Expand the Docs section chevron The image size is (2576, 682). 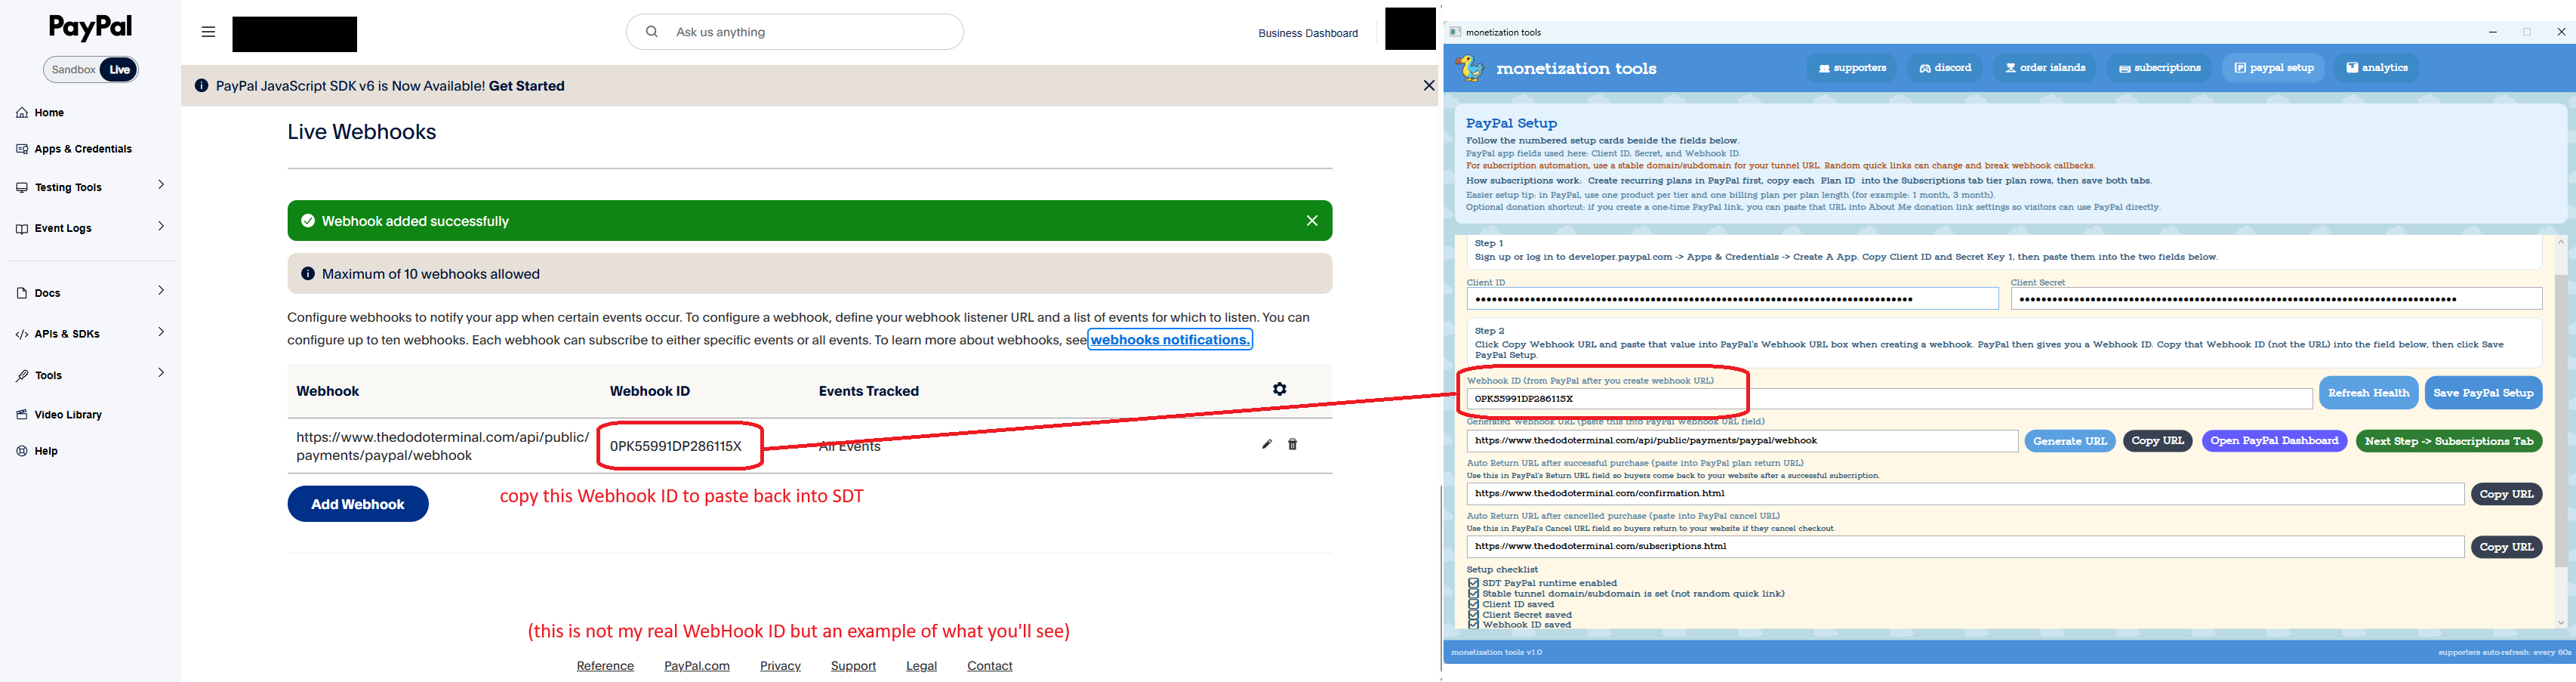(x=161, y=291)
